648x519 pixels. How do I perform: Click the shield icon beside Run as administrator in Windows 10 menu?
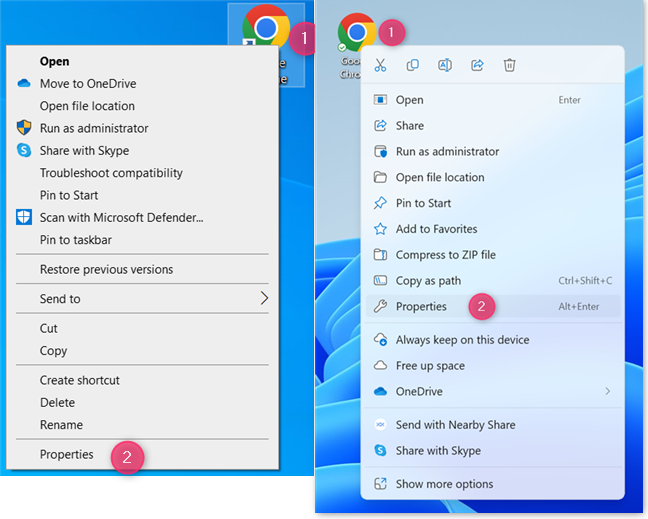coord(24,128)
